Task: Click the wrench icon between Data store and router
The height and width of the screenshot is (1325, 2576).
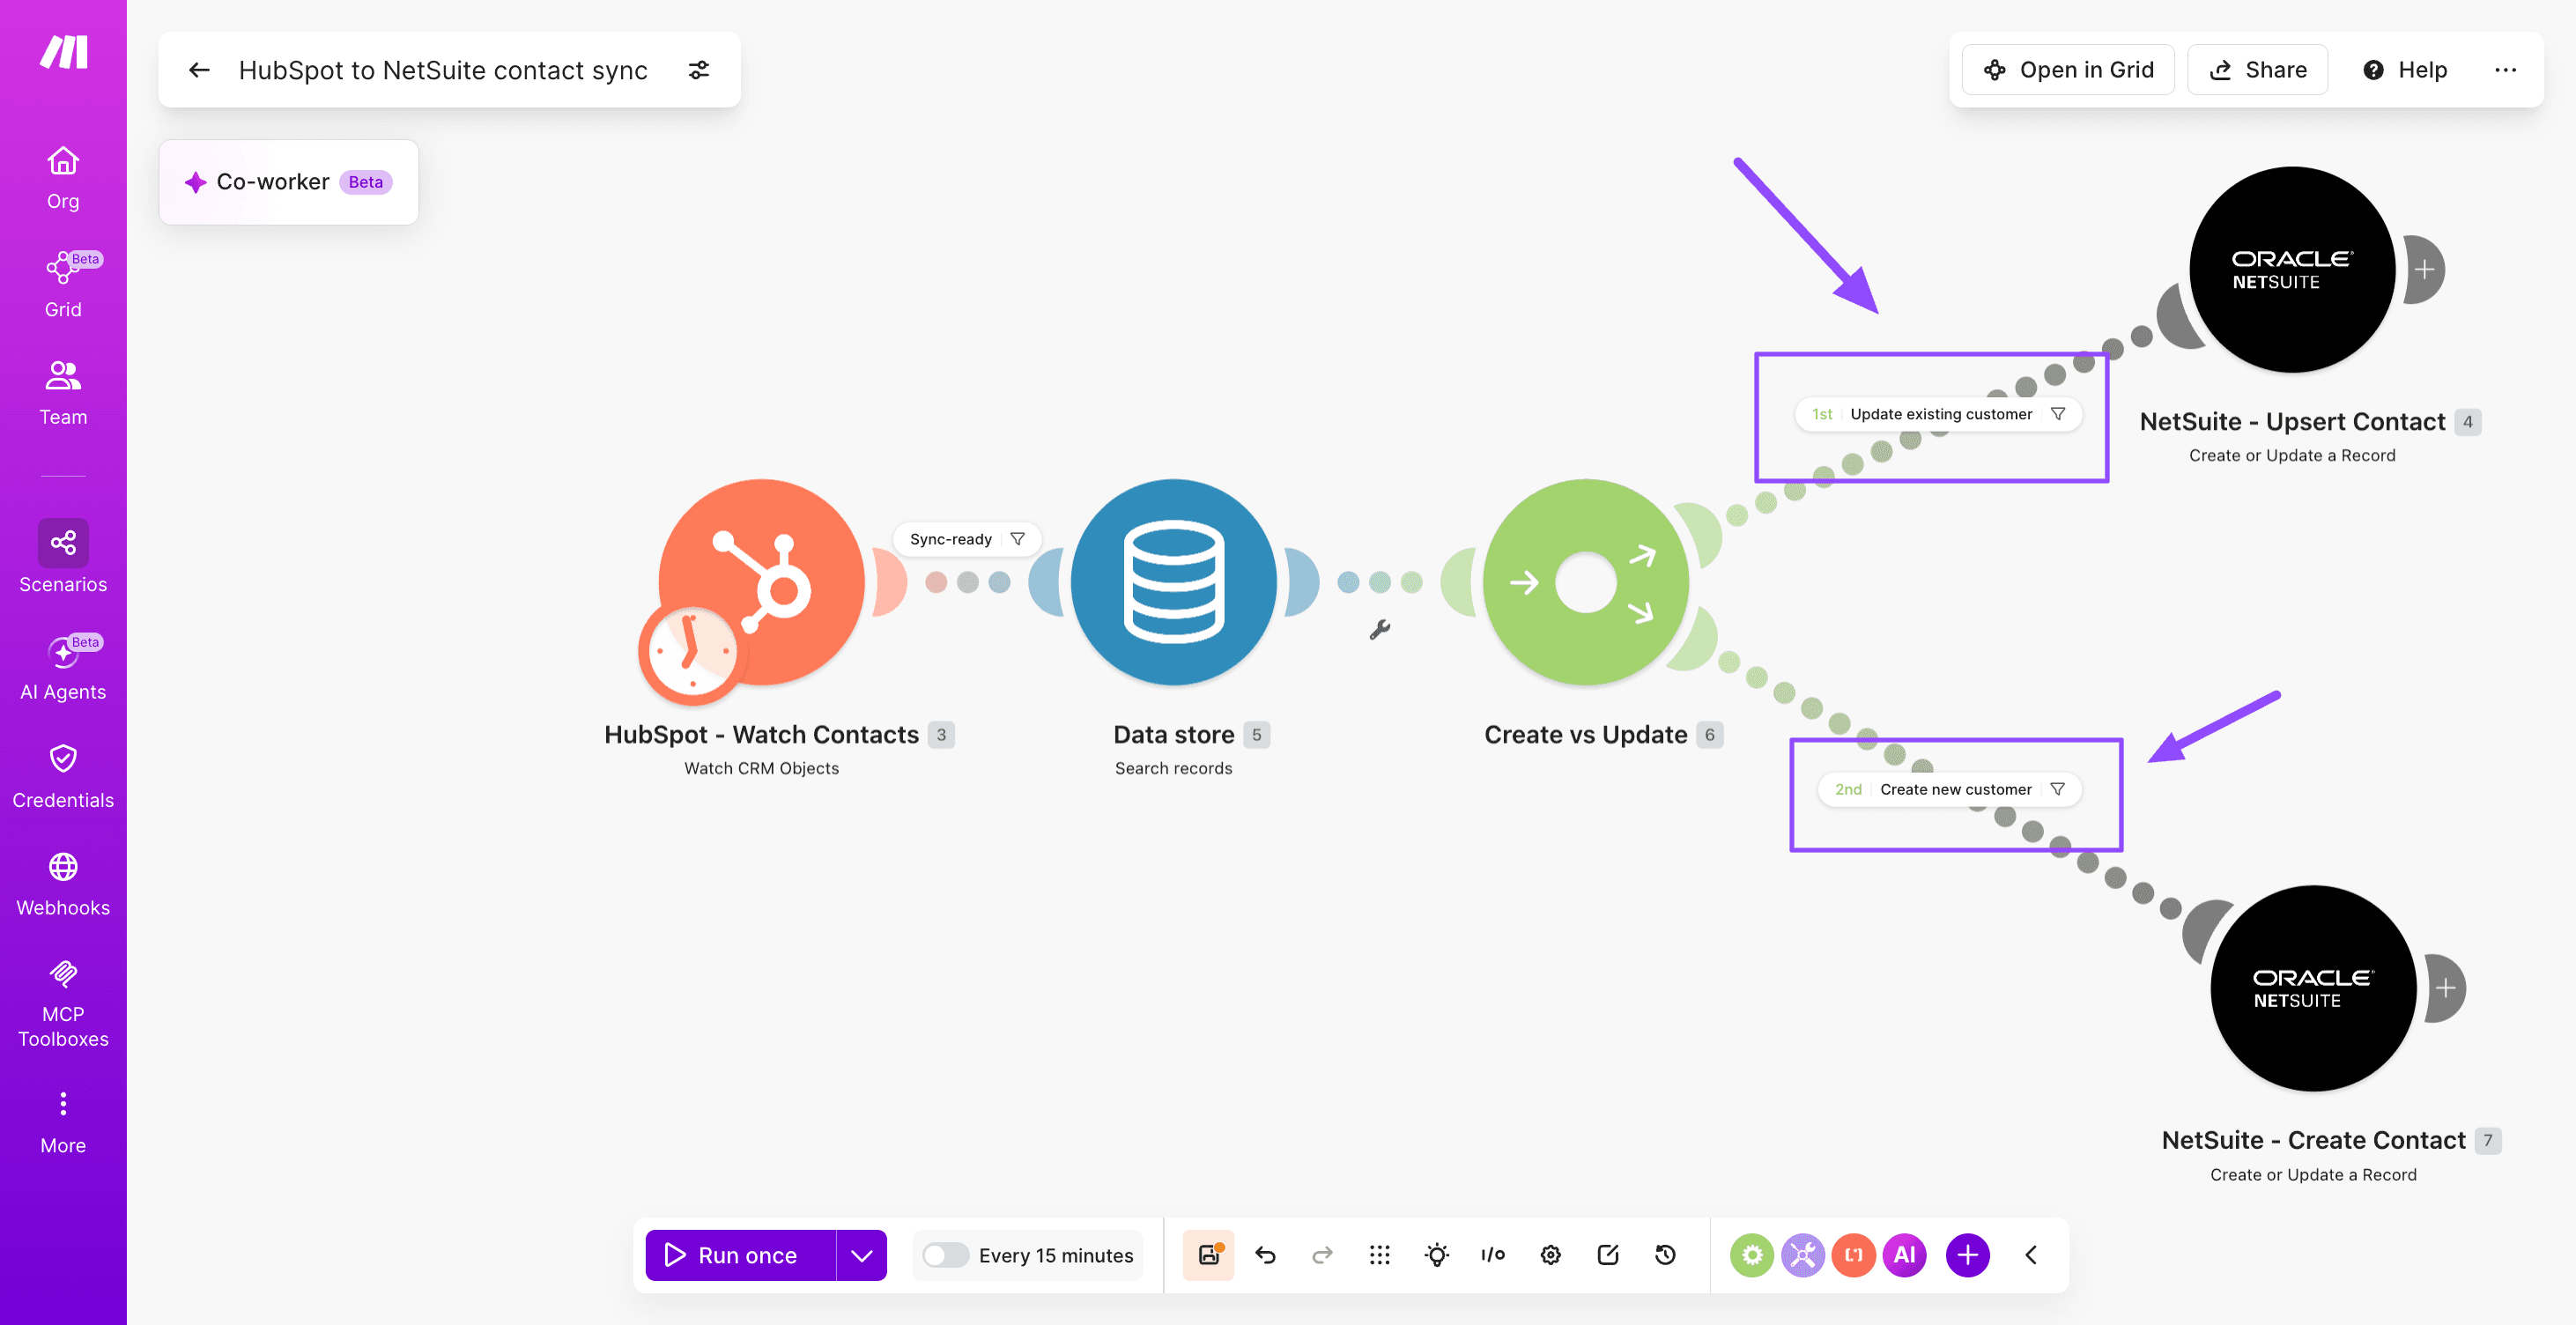Action: (1380, 629)
